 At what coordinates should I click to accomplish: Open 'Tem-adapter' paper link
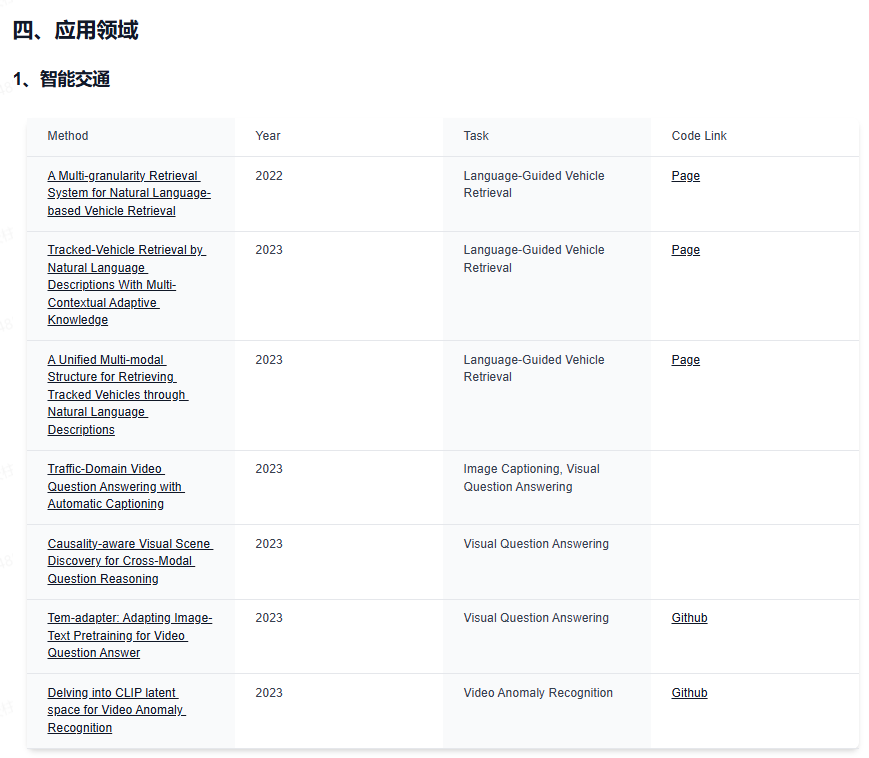tap(130, 636)
